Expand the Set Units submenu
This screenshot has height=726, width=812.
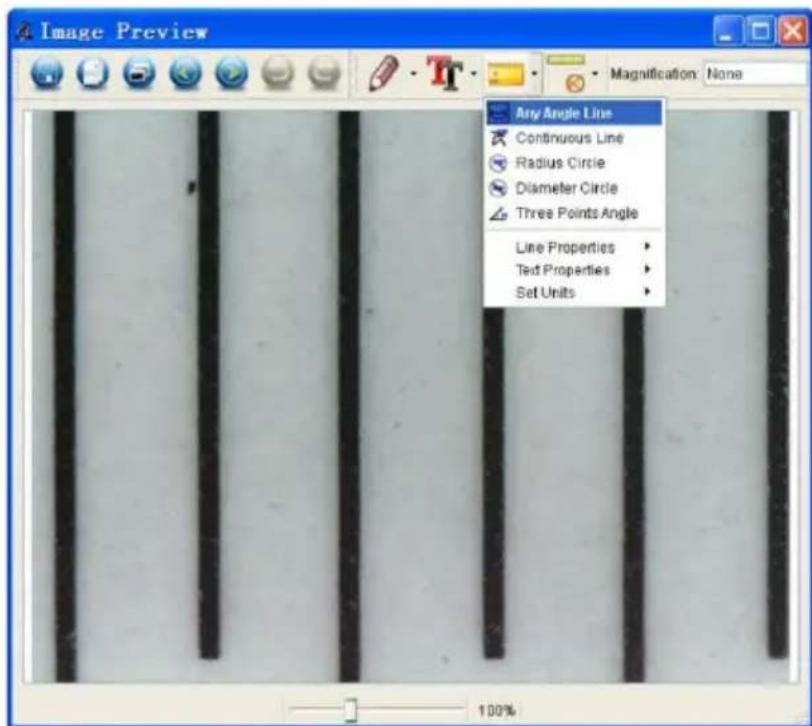point(574,293)
